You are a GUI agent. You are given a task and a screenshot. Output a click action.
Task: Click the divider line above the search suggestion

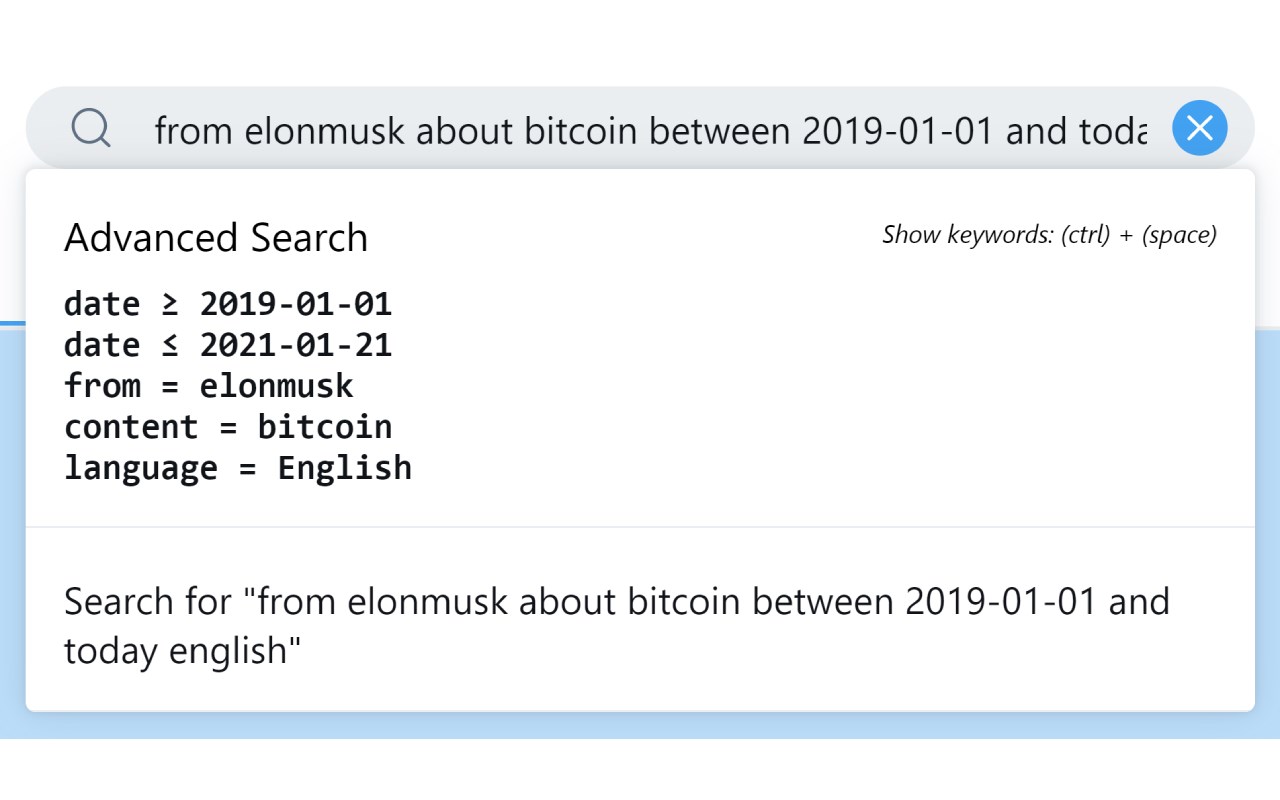640,526
